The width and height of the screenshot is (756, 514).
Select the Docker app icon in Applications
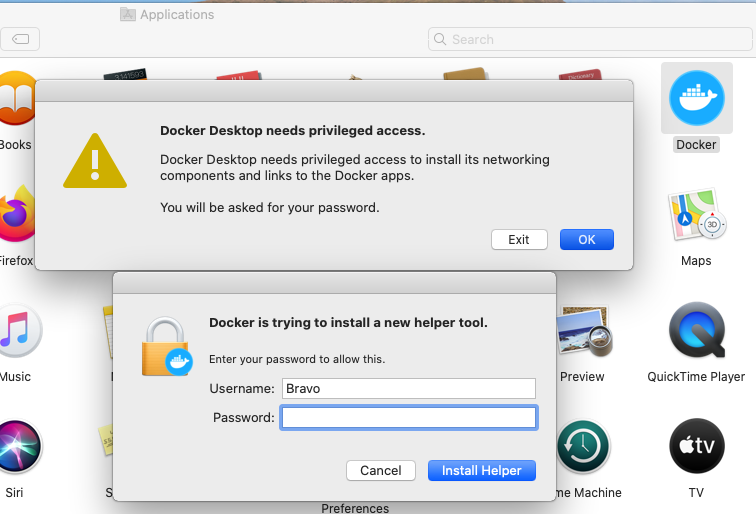coord(697,98)
